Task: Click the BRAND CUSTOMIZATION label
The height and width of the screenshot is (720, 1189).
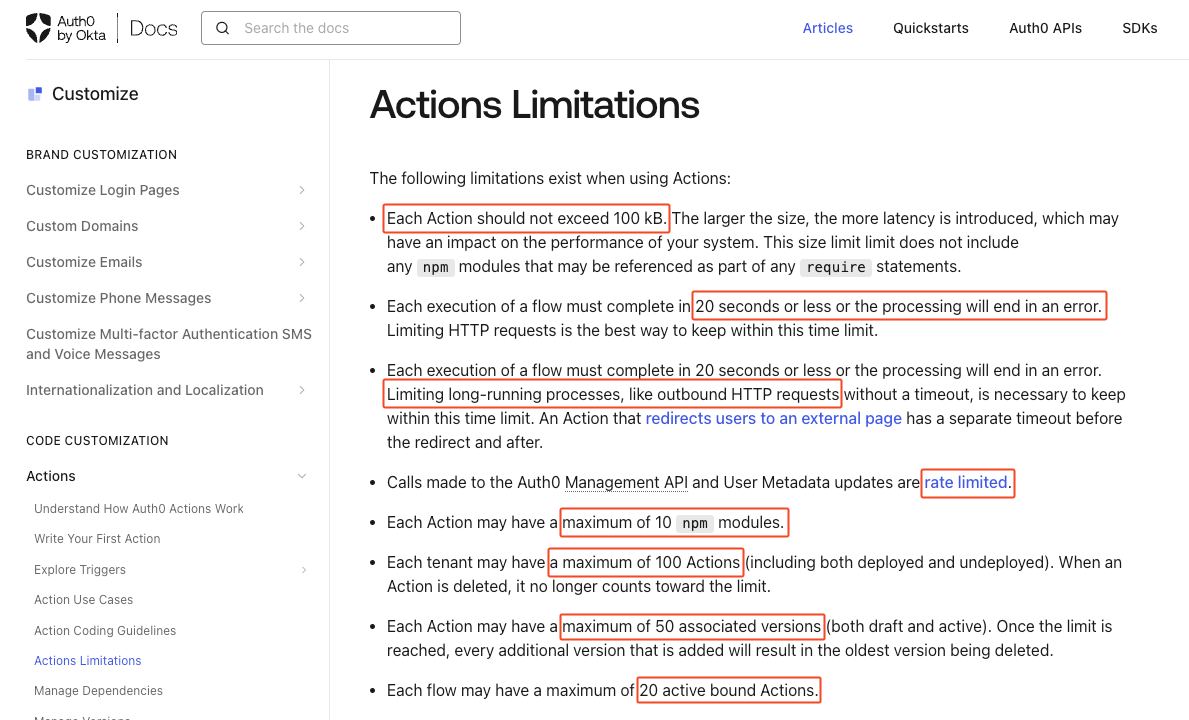Action: tap(102, 155)
